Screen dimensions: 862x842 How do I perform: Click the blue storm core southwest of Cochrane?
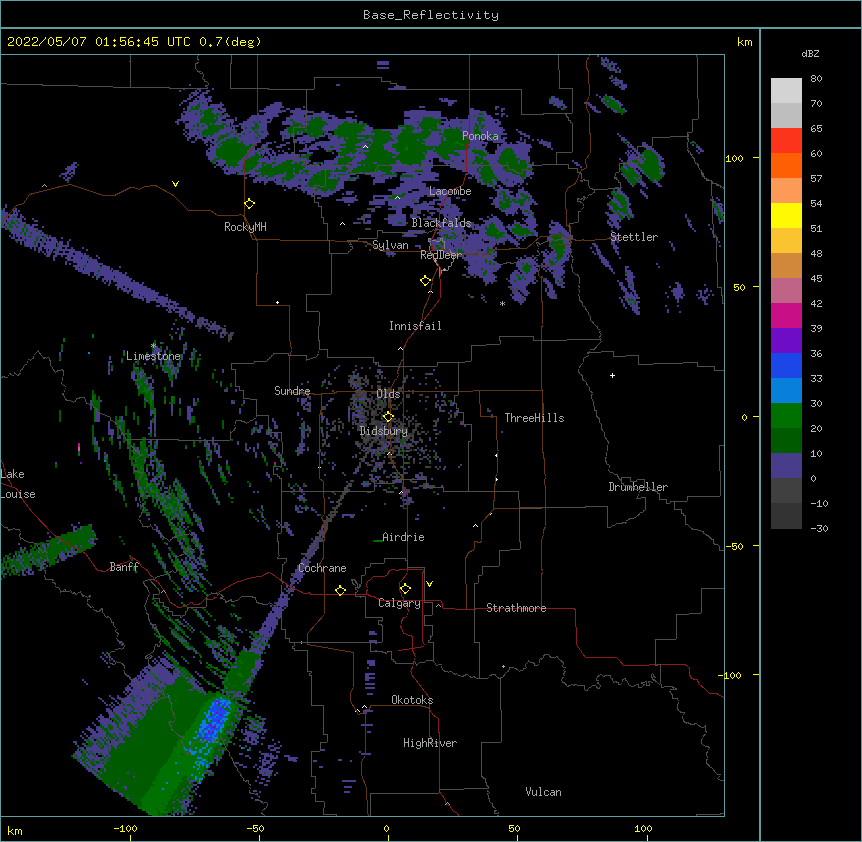(215, 718)
